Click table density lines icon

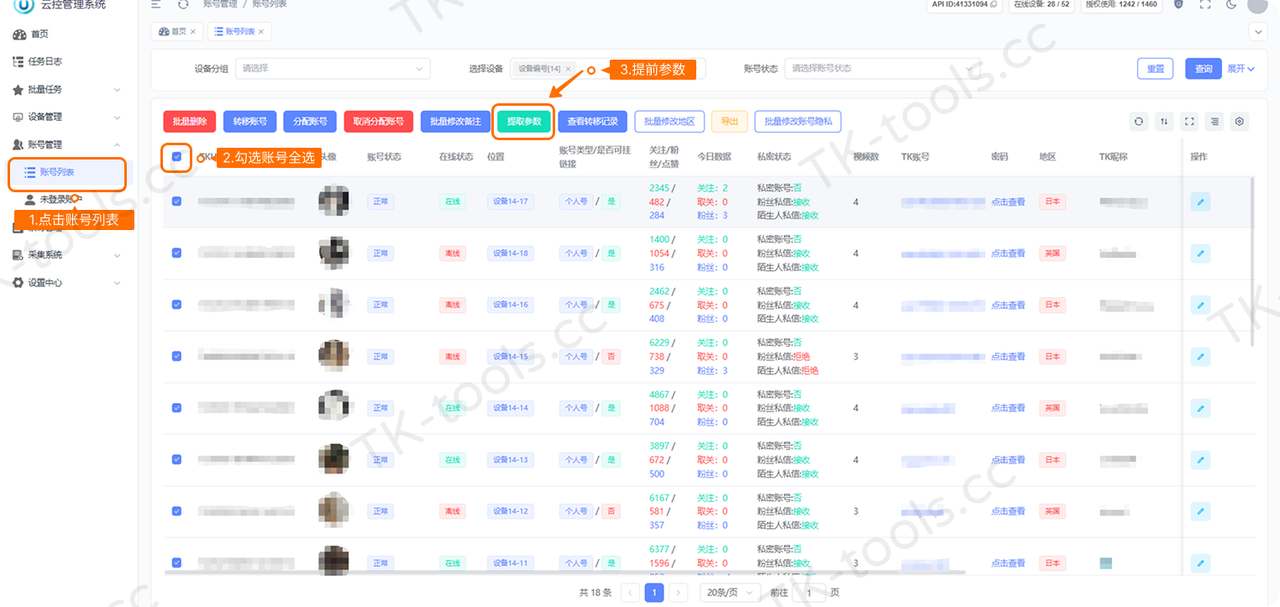pyautogui.click(x=1214, y=122)
